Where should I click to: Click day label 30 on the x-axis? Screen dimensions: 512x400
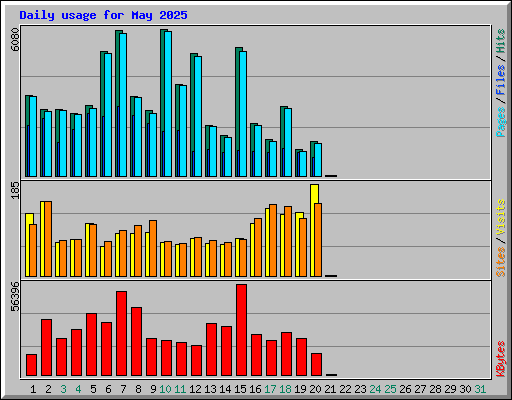click(465, 389)
